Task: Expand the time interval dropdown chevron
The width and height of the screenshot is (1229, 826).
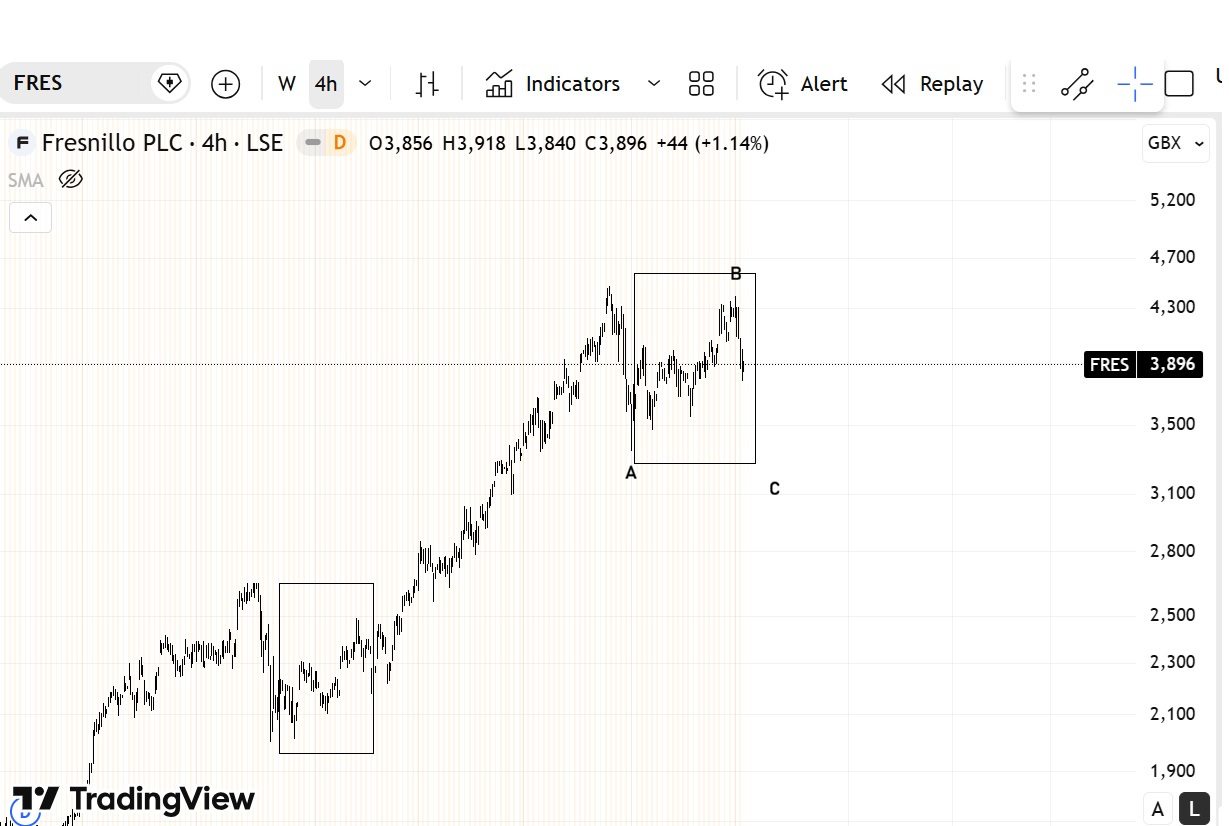Action: [365, 84]
